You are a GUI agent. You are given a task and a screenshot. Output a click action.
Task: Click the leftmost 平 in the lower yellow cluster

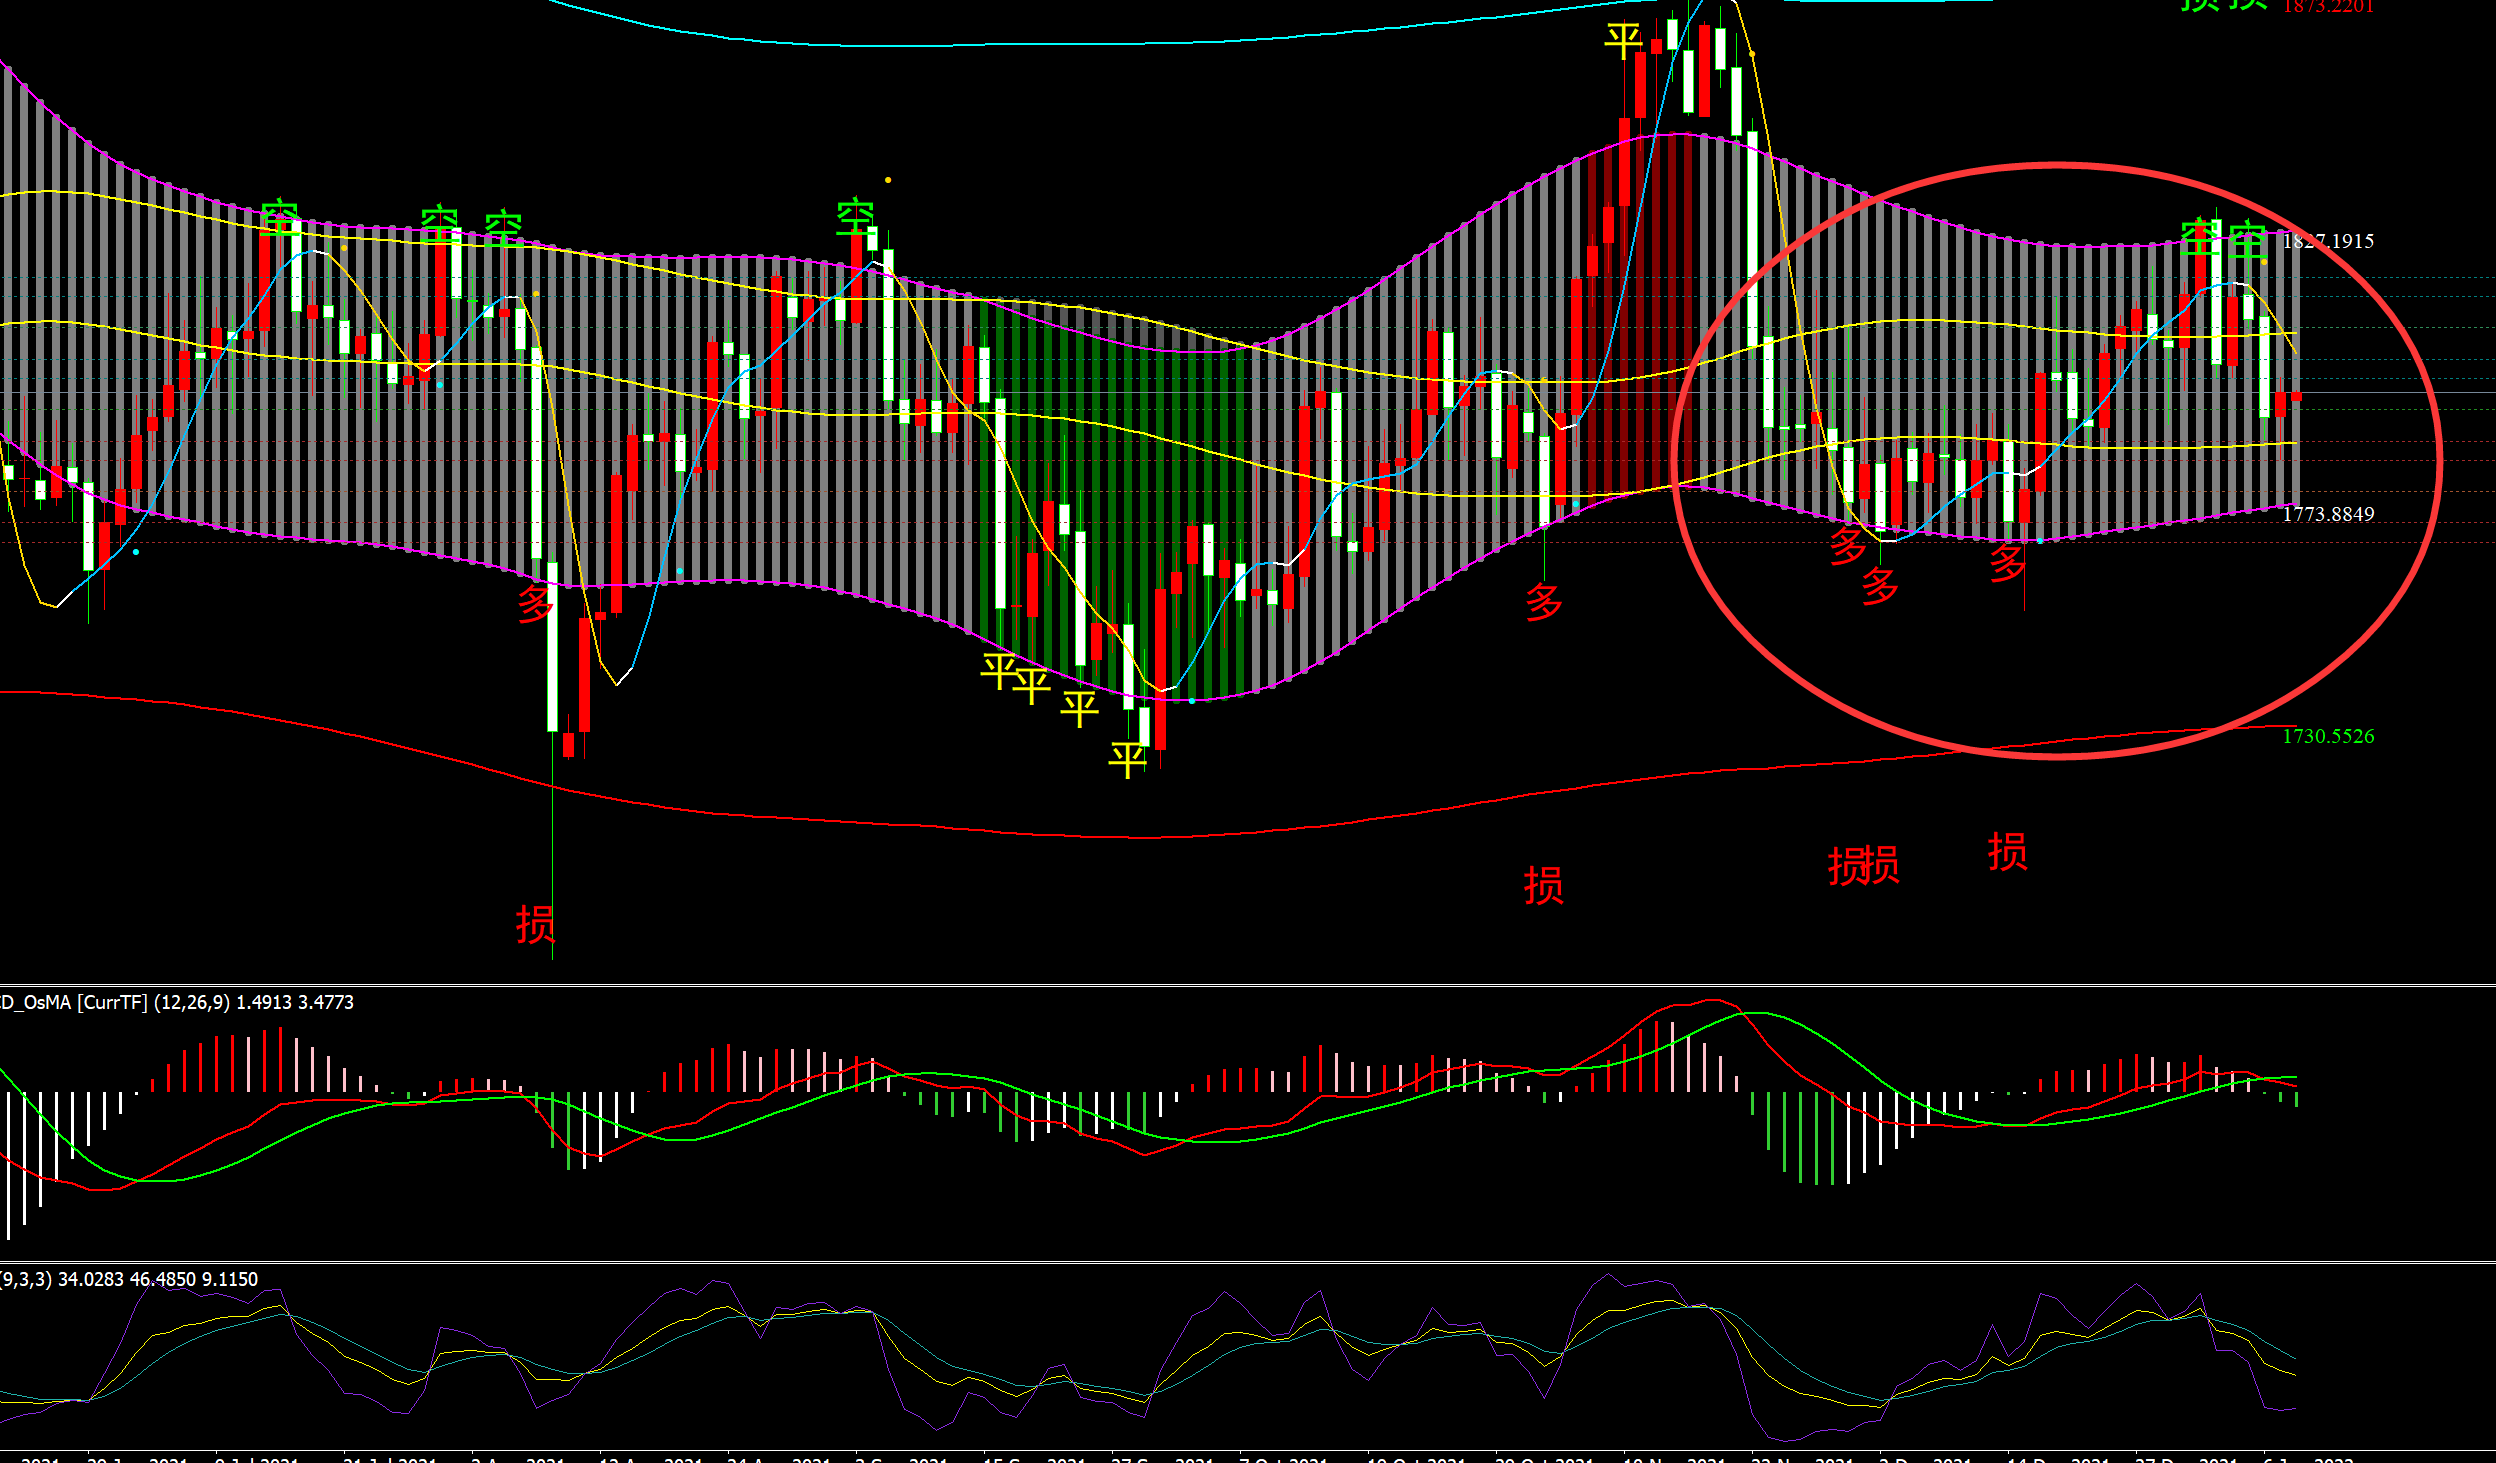coord(999,671)
